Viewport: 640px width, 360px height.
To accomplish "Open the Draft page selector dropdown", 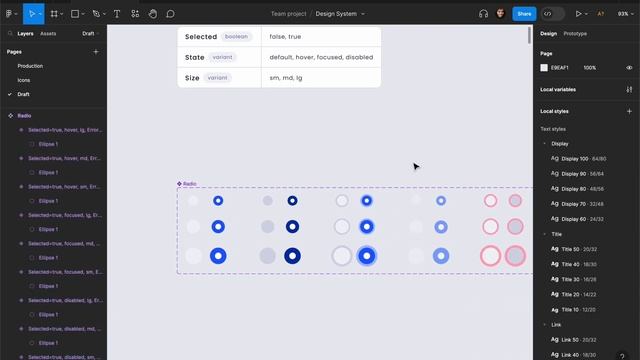I will click(91, 33).
